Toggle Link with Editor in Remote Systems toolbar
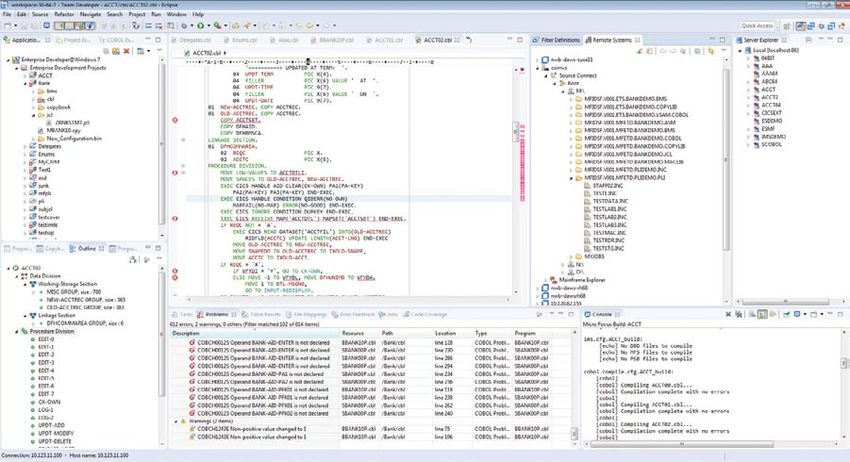Viewport: 850px width, 462px height. click(711, 51)
